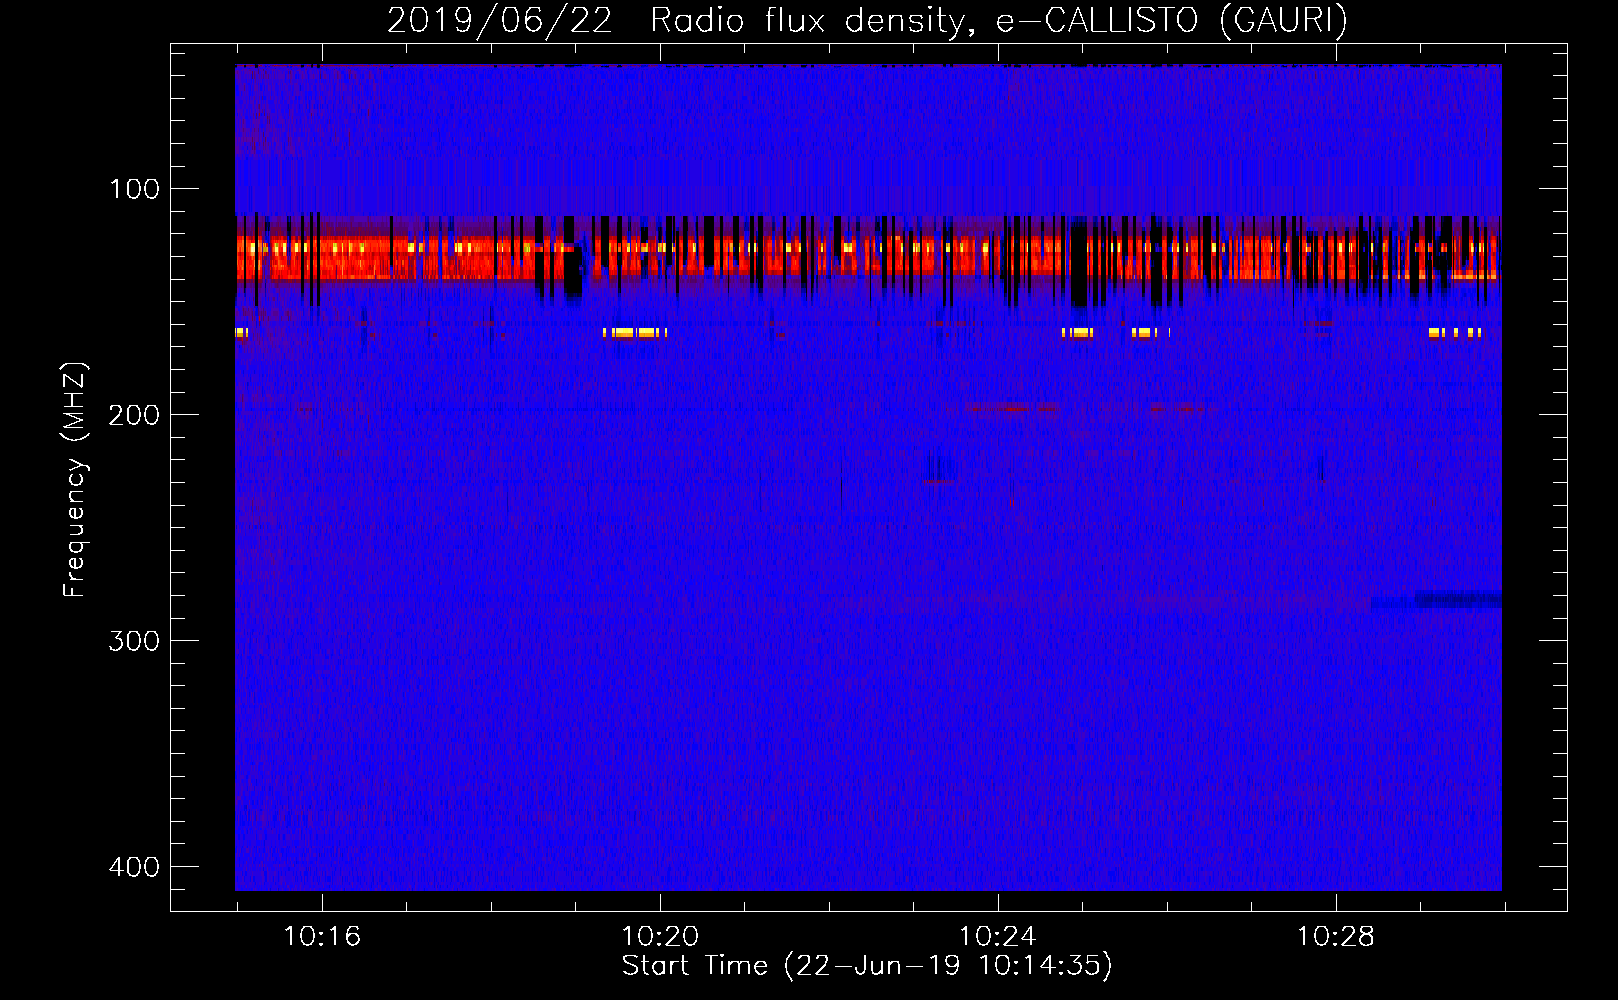
Task: Click the '10:24' time tick label
Action: tap(998, 937)
